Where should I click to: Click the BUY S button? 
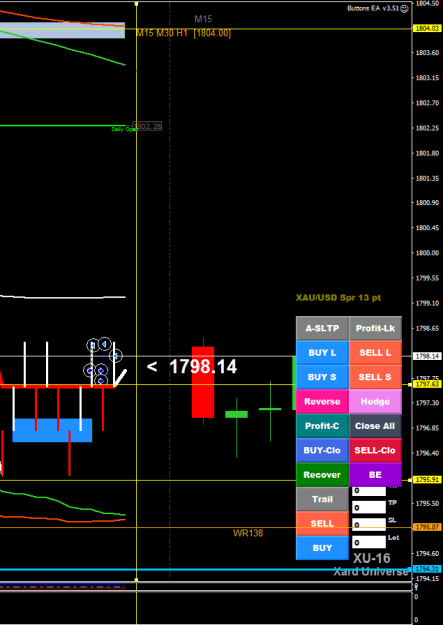pos(322,377)
